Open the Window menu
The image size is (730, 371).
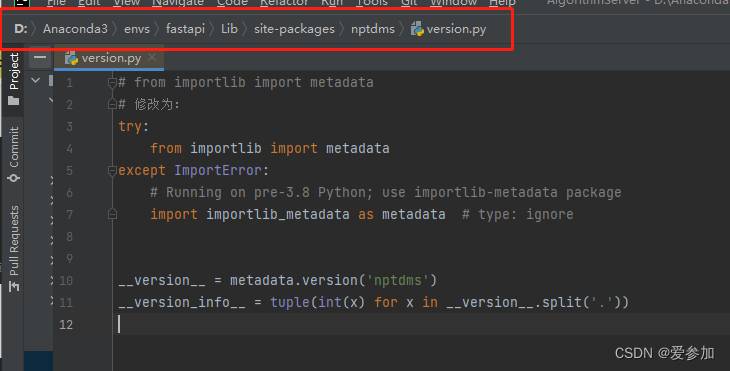tap(453, 3)
